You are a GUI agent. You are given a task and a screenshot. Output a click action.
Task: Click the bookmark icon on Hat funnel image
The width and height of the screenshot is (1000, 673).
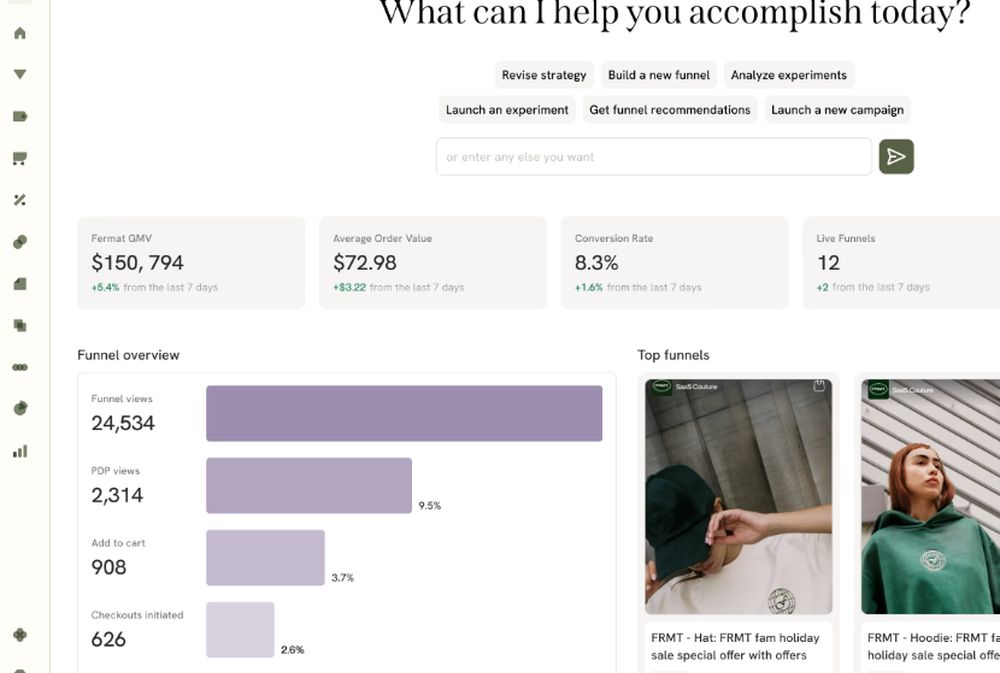coord(819,386)
